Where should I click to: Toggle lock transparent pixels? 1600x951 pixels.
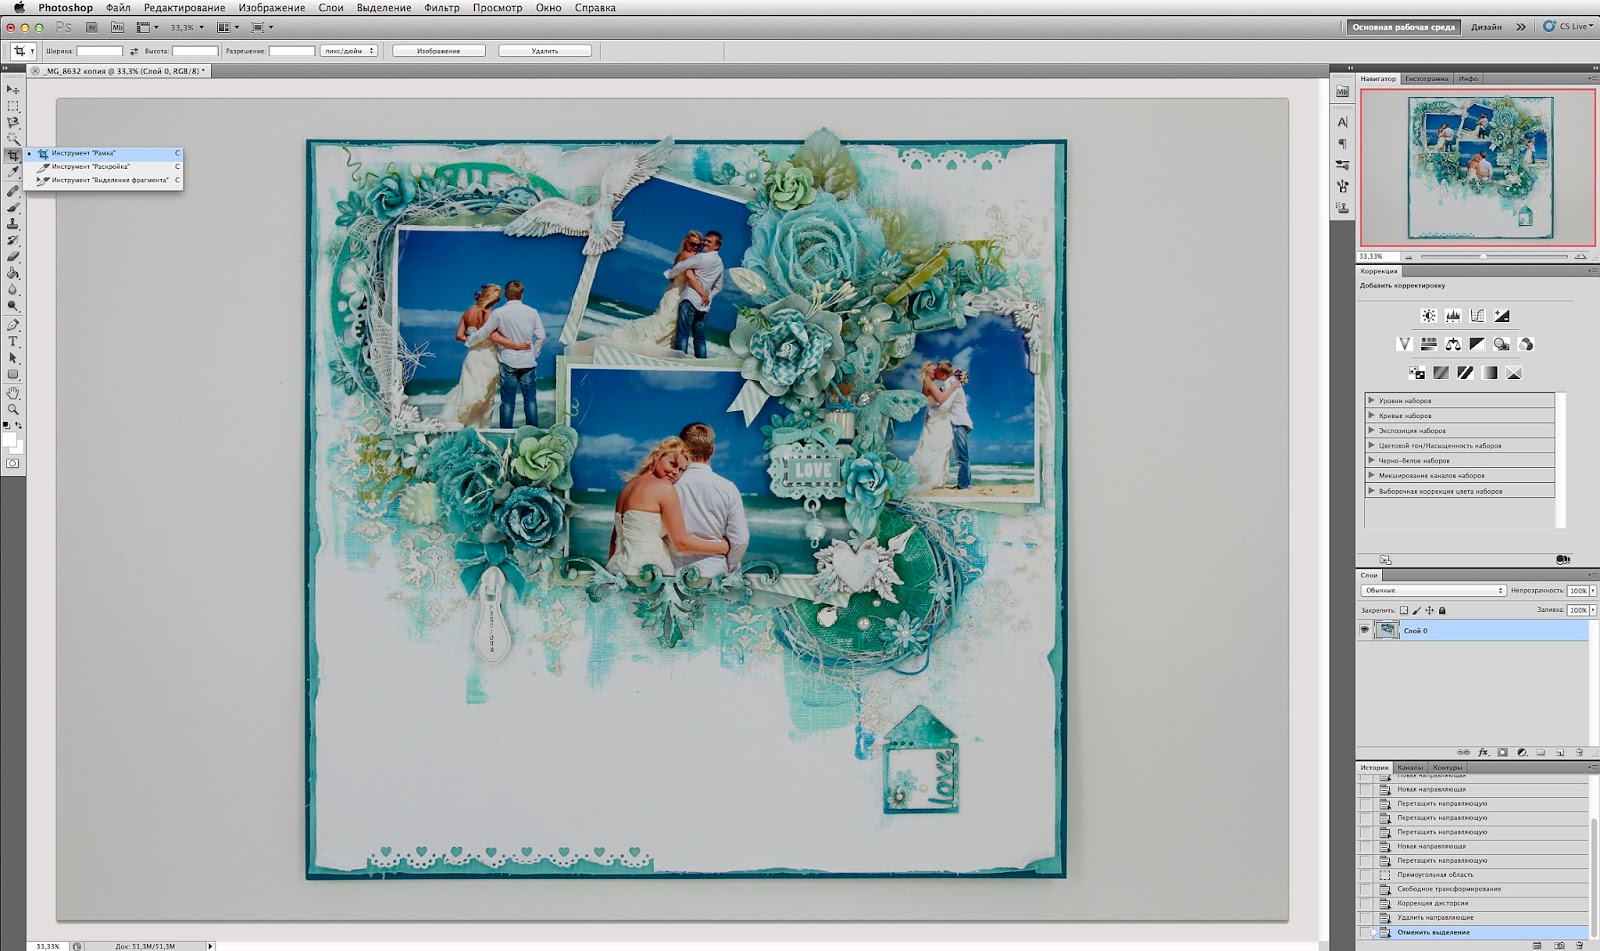tap(1403, 610)
